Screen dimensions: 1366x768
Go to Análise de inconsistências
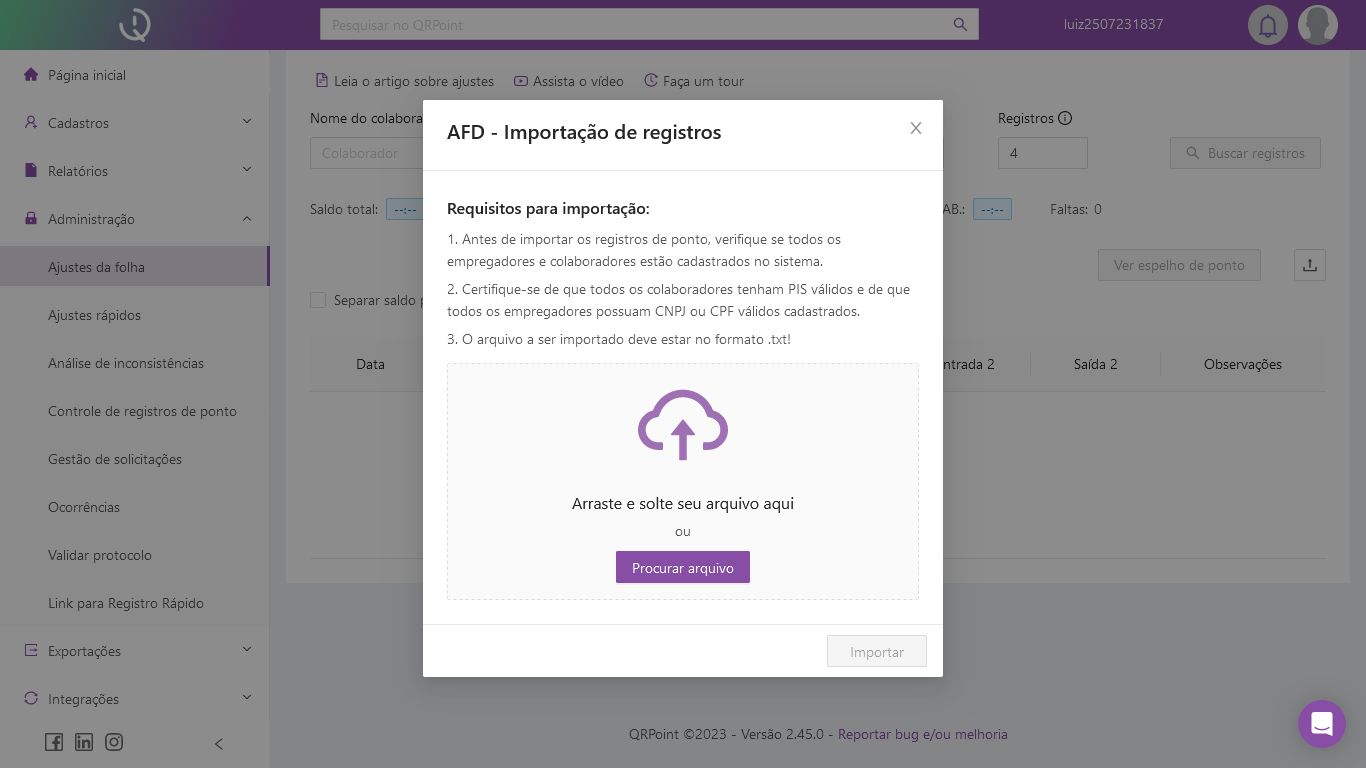(x=126, y=363)
